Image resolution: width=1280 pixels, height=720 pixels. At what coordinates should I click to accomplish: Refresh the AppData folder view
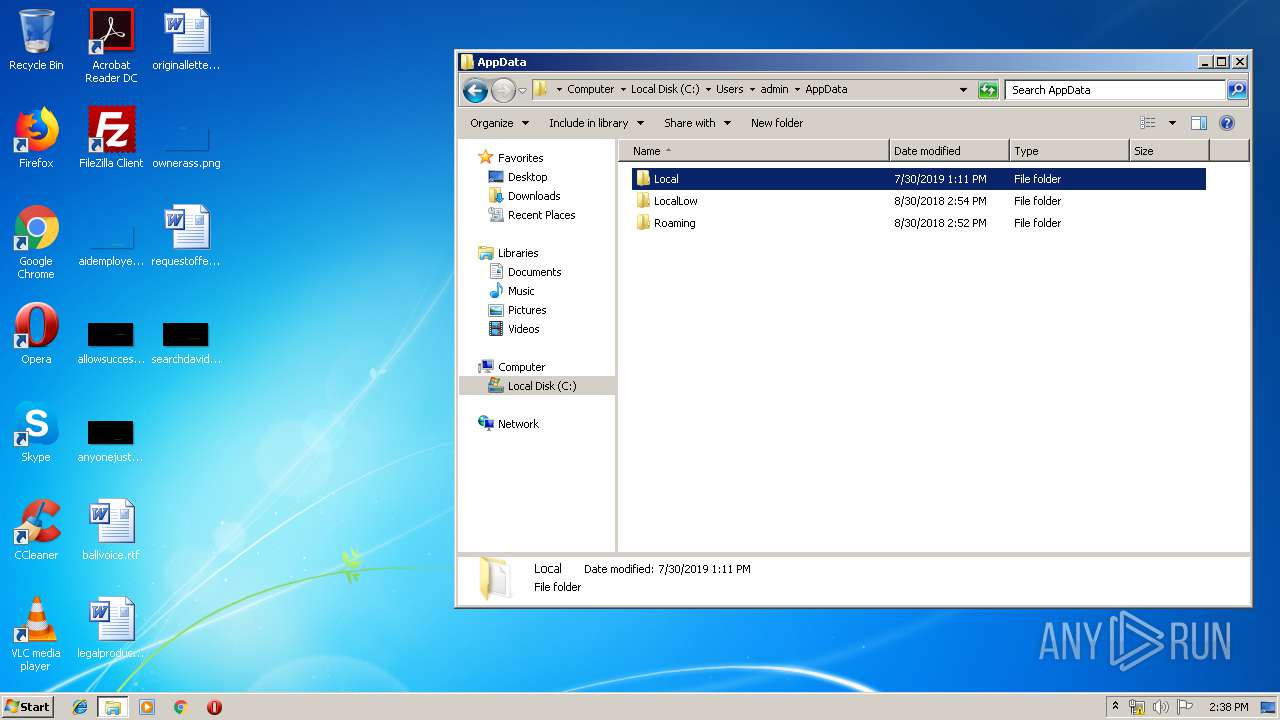click(x=988, y=90)
